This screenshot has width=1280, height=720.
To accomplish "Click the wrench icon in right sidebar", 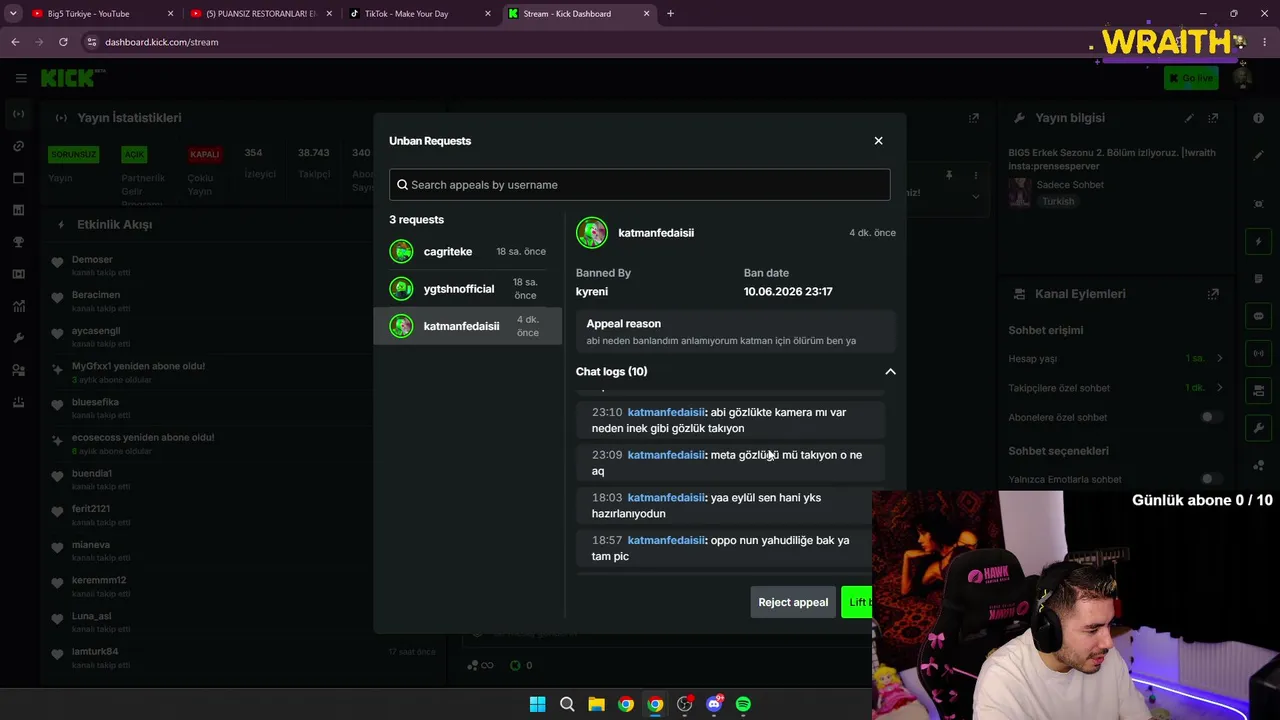I will (1258, 428).
